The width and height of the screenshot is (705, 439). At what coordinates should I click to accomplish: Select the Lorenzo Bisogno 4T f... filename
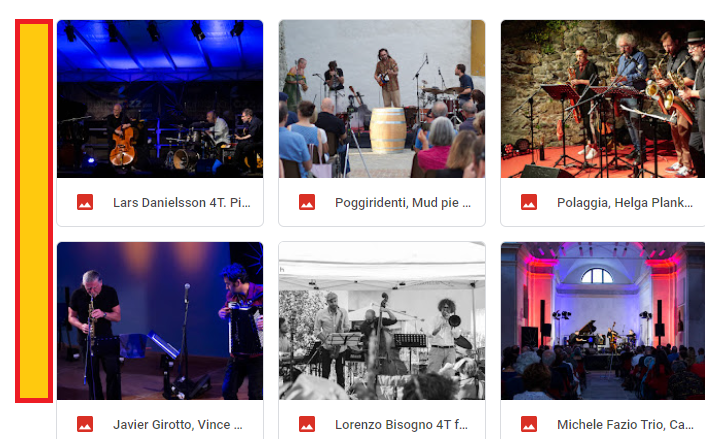pos(401,425)
